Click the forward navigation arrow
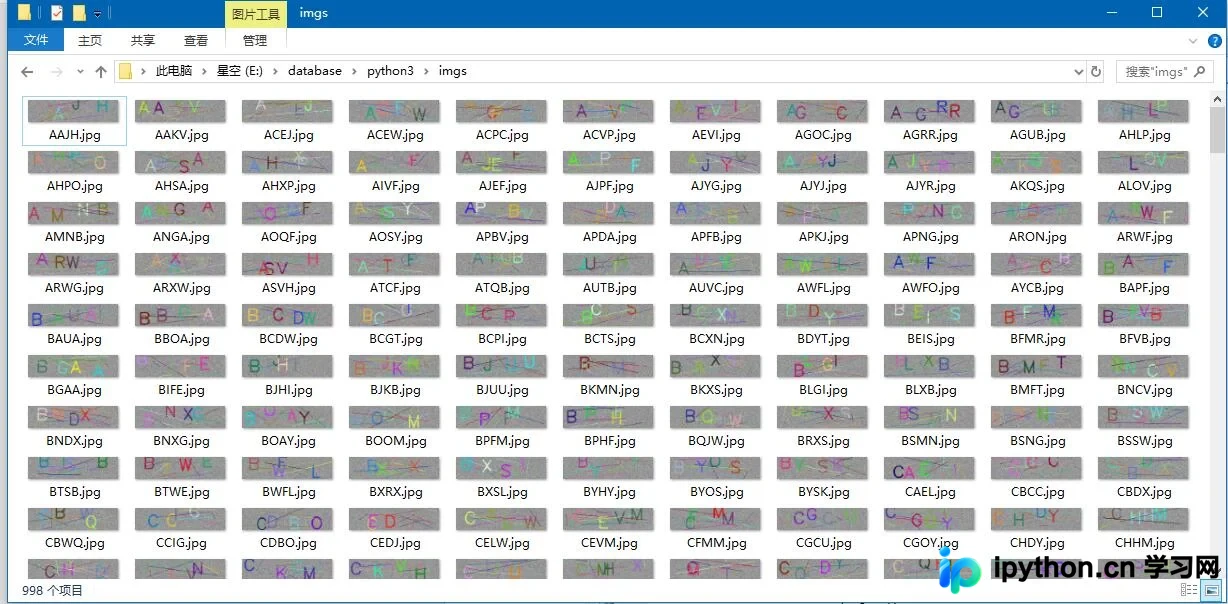 (x=57, y=72)
